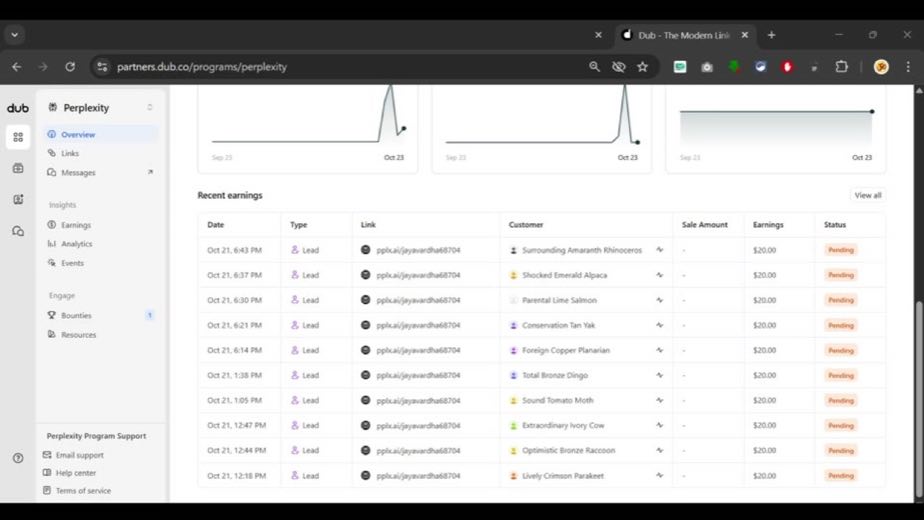Bookmark this page with the star
This screenshot has height=520, width=924.
click(x=642, y=67)
